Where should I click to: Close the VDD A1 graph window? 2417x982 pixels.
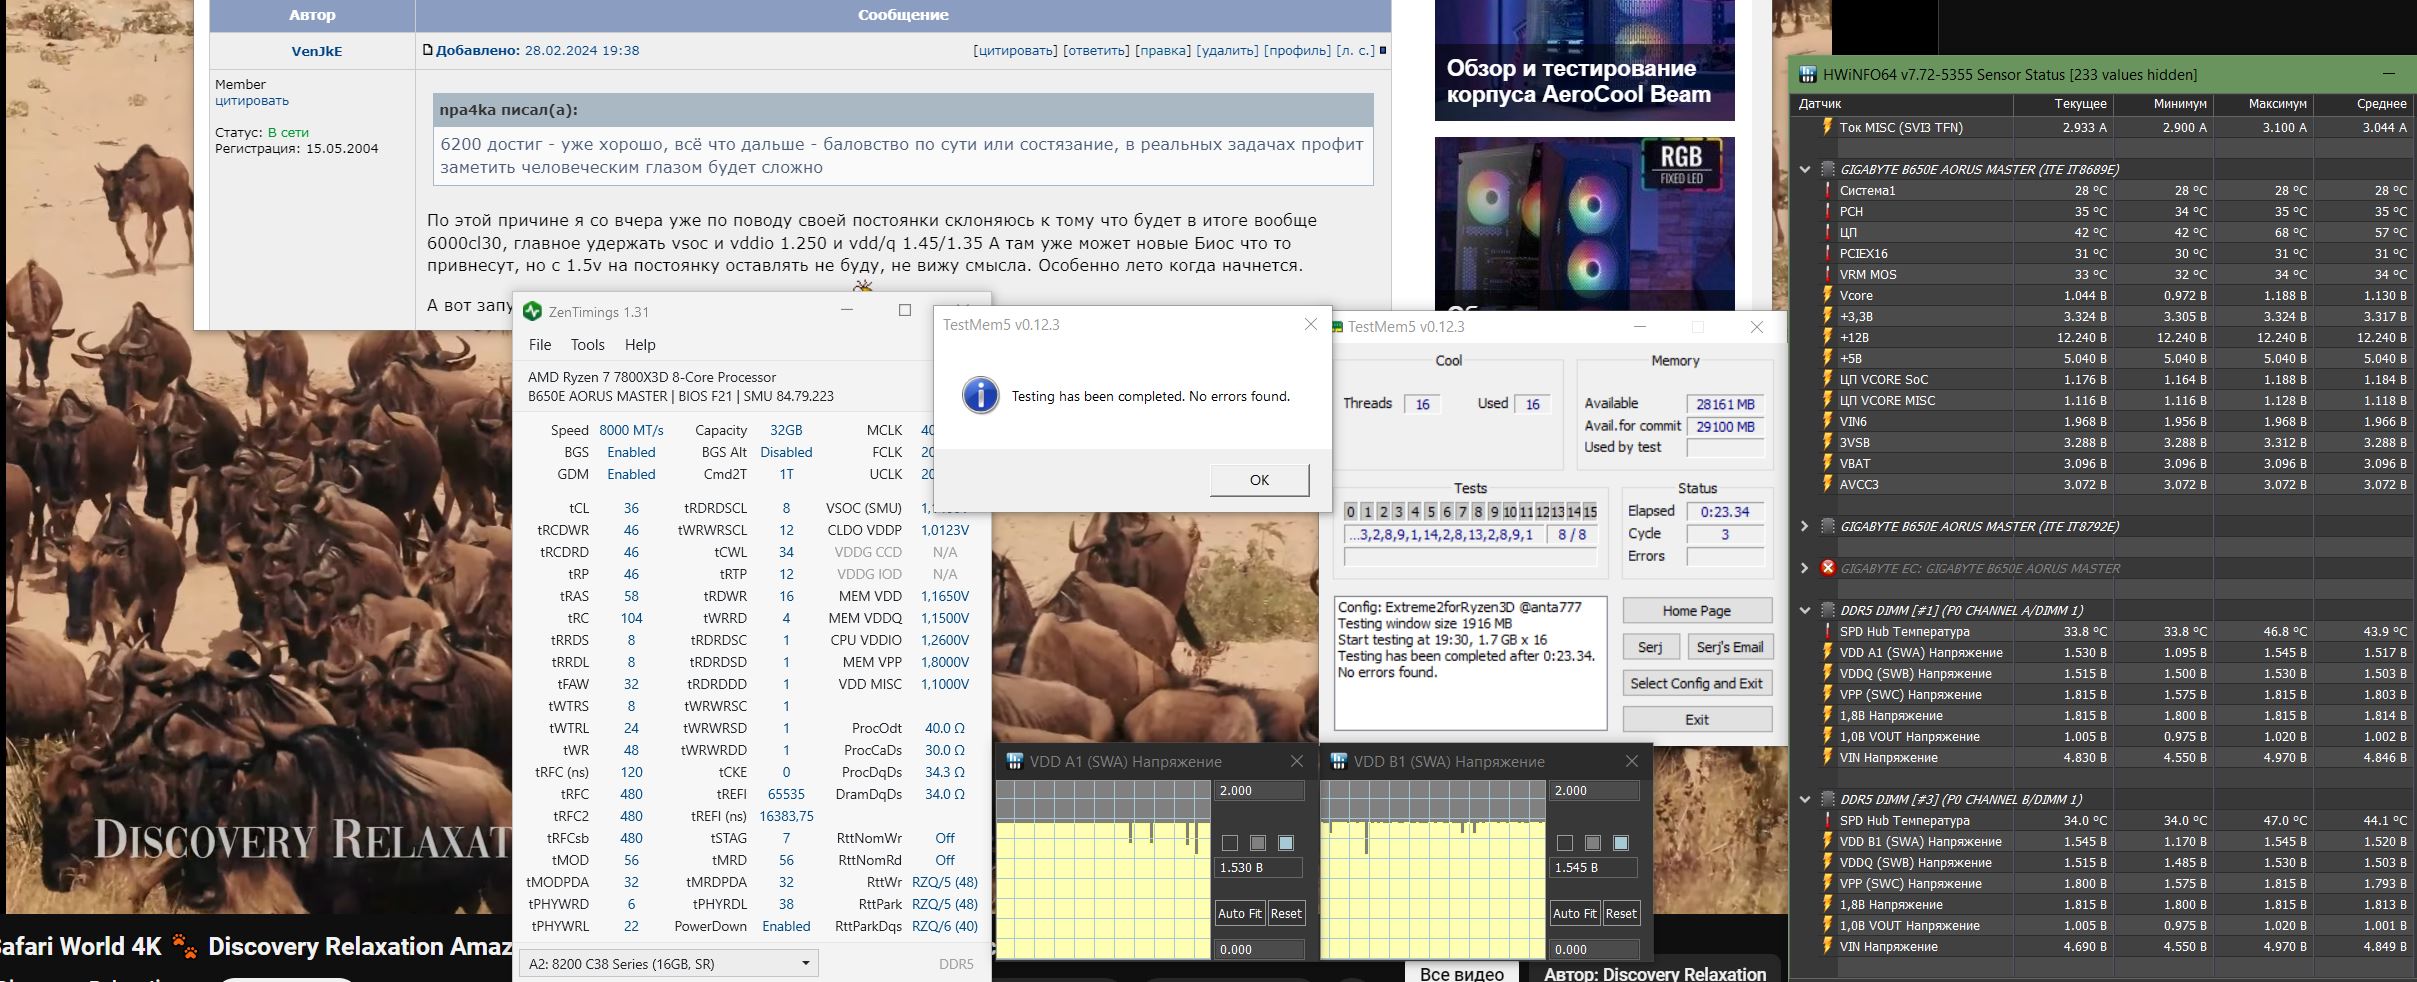1297,761
